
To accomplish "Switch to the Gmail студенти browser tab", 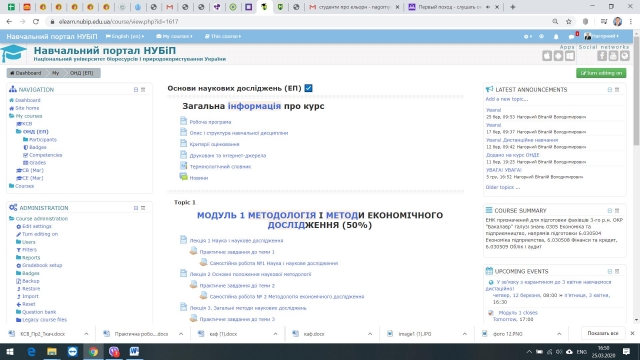I will 354,7.
